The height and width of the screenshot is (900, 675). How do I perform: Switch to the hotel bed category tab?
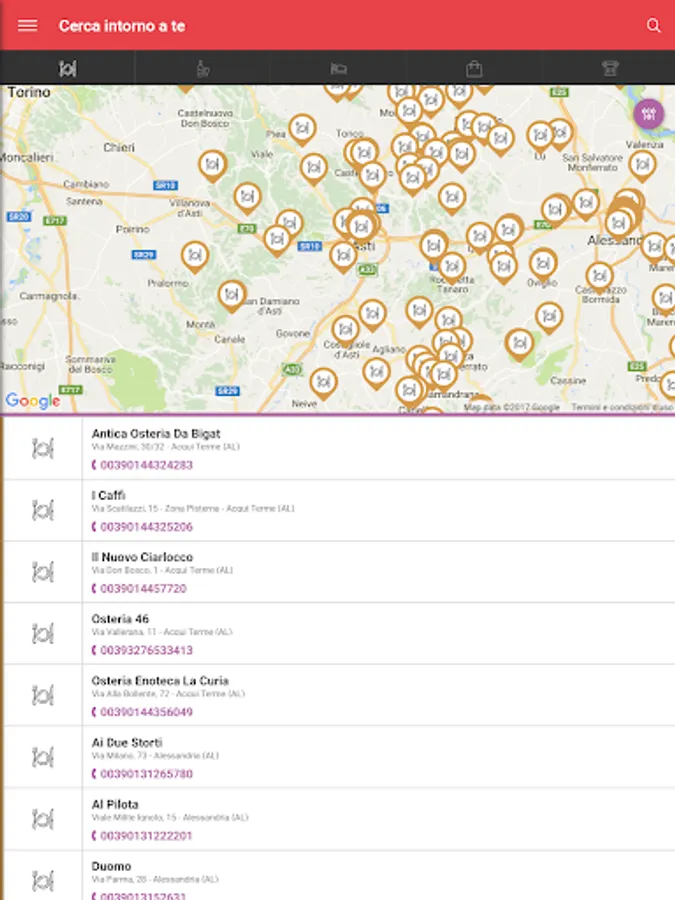(x=338, y=68)
